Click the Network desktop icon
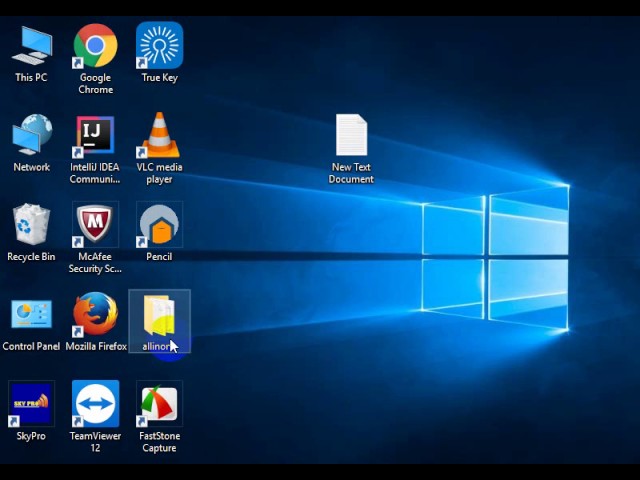The height and width of the screenshot is (480, 640). click(32, 135)
